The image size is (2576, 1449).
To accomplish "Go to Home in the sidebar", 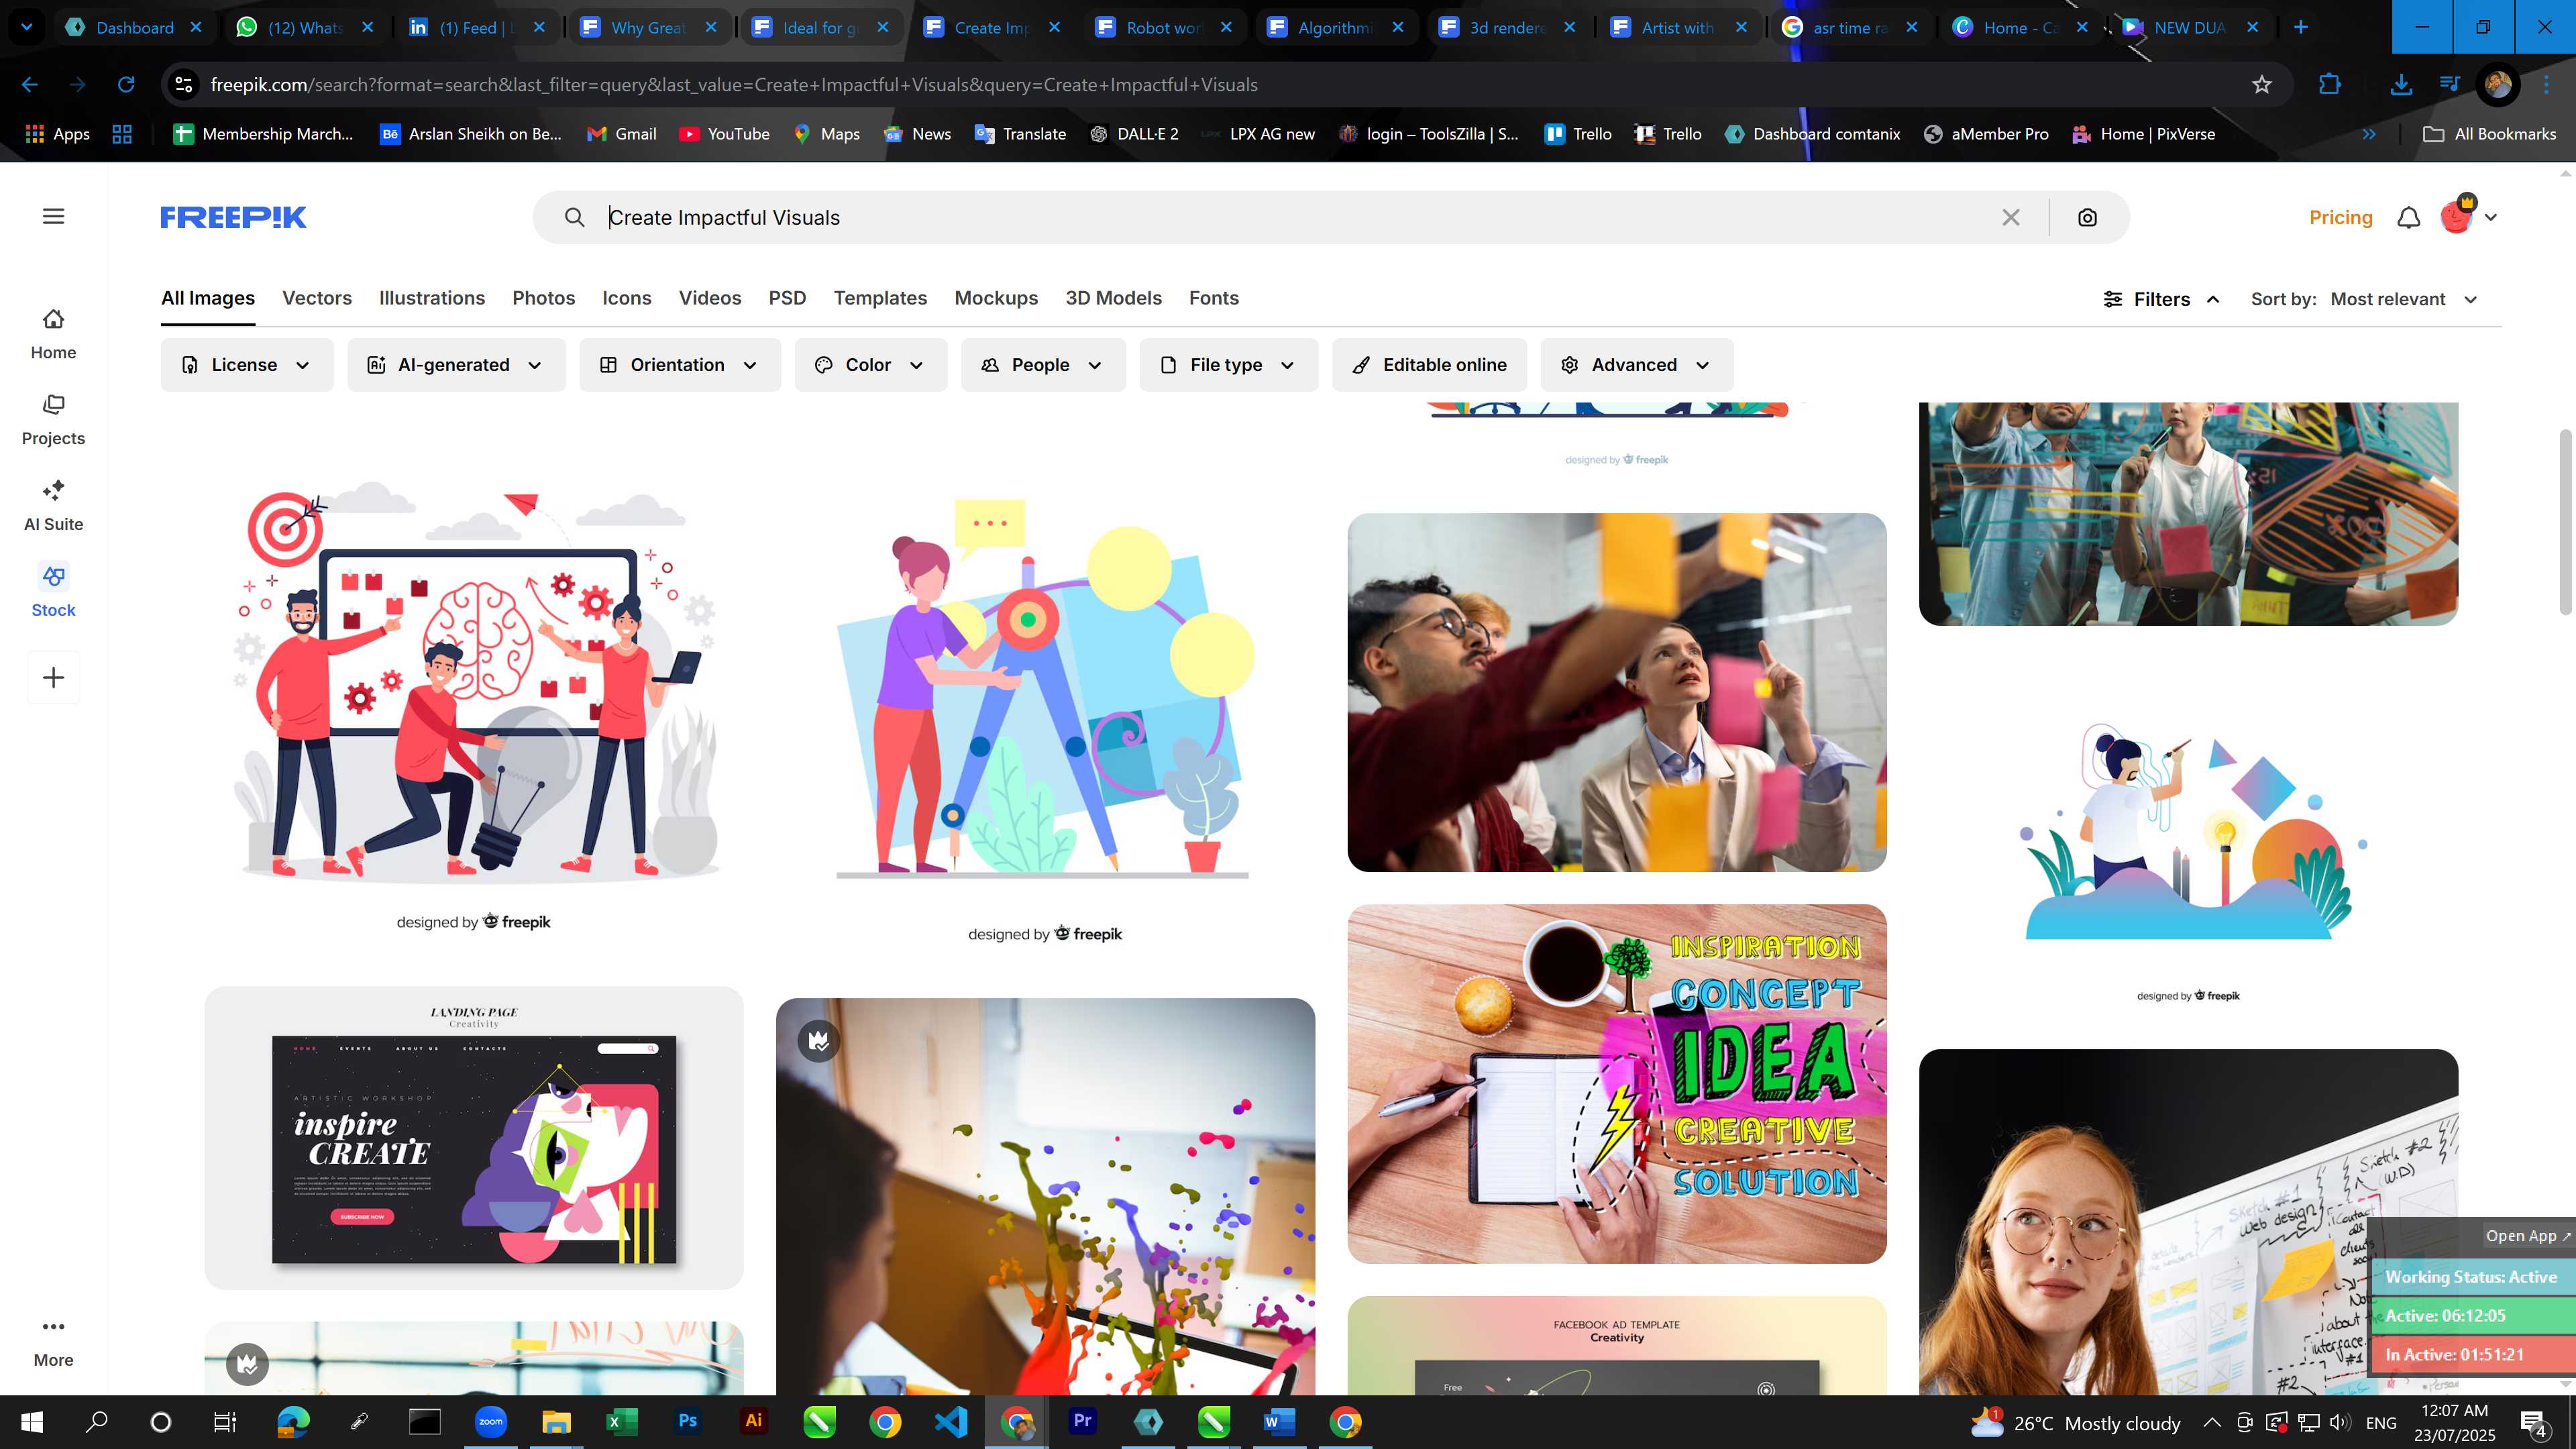I will [53, 334].
